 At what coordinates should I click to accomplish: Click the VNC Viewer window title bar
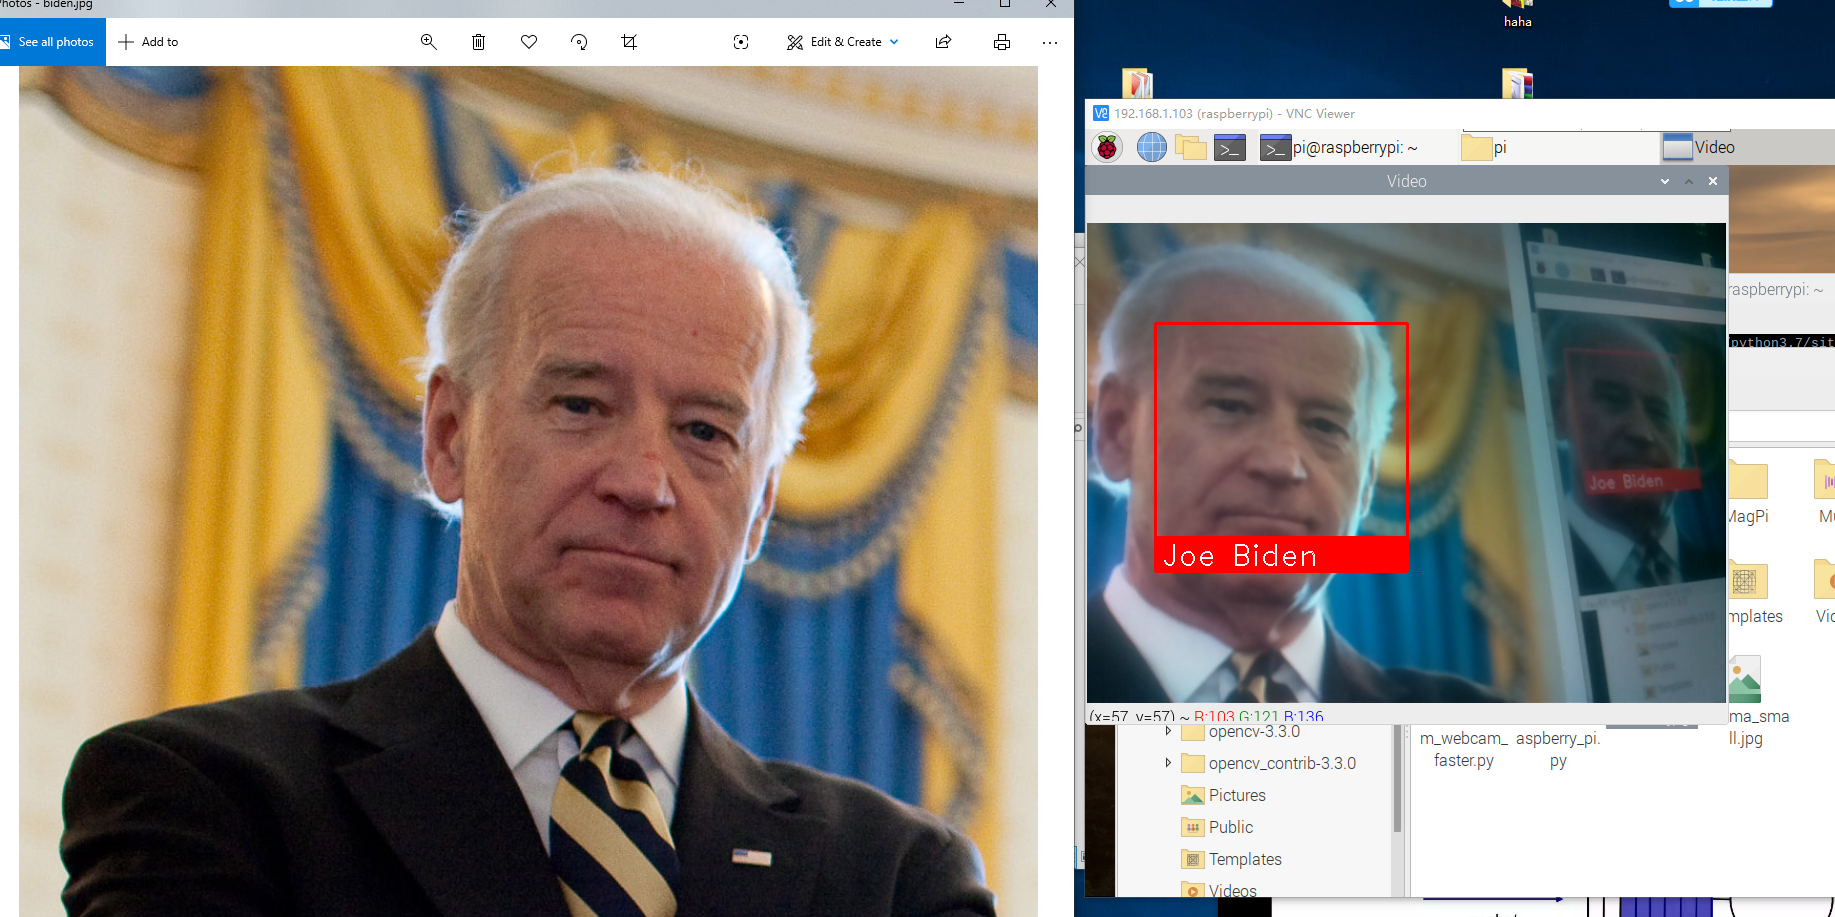click(x=1460, y=113)
